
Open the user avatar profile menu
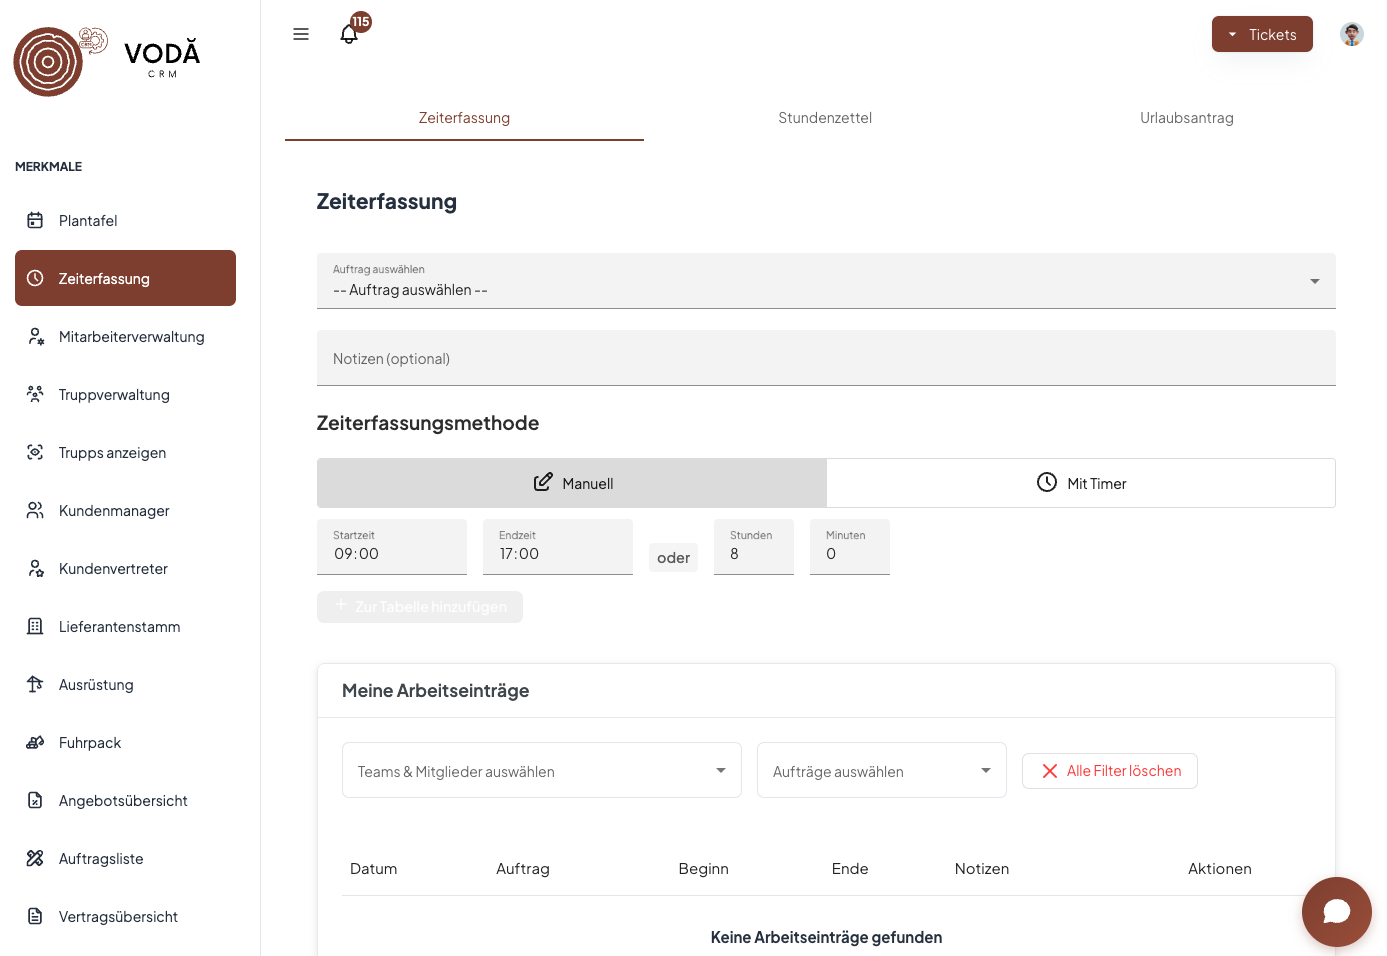click(1352, 34)
